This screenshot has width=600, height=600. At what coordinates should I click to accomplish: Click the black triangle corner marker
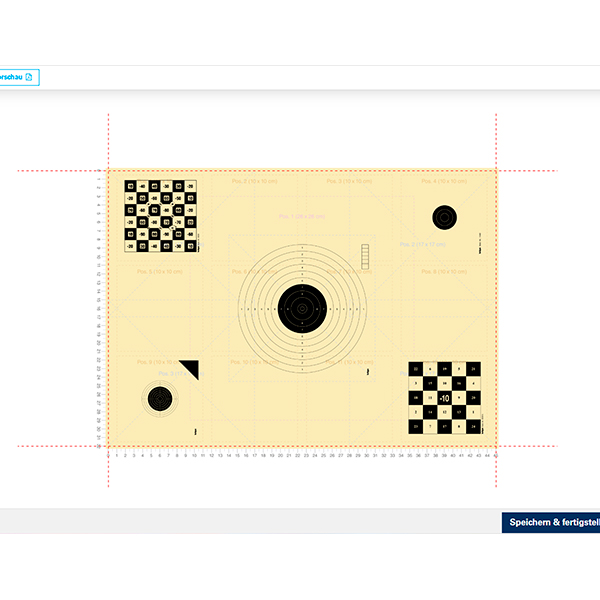tap(192, 369)
